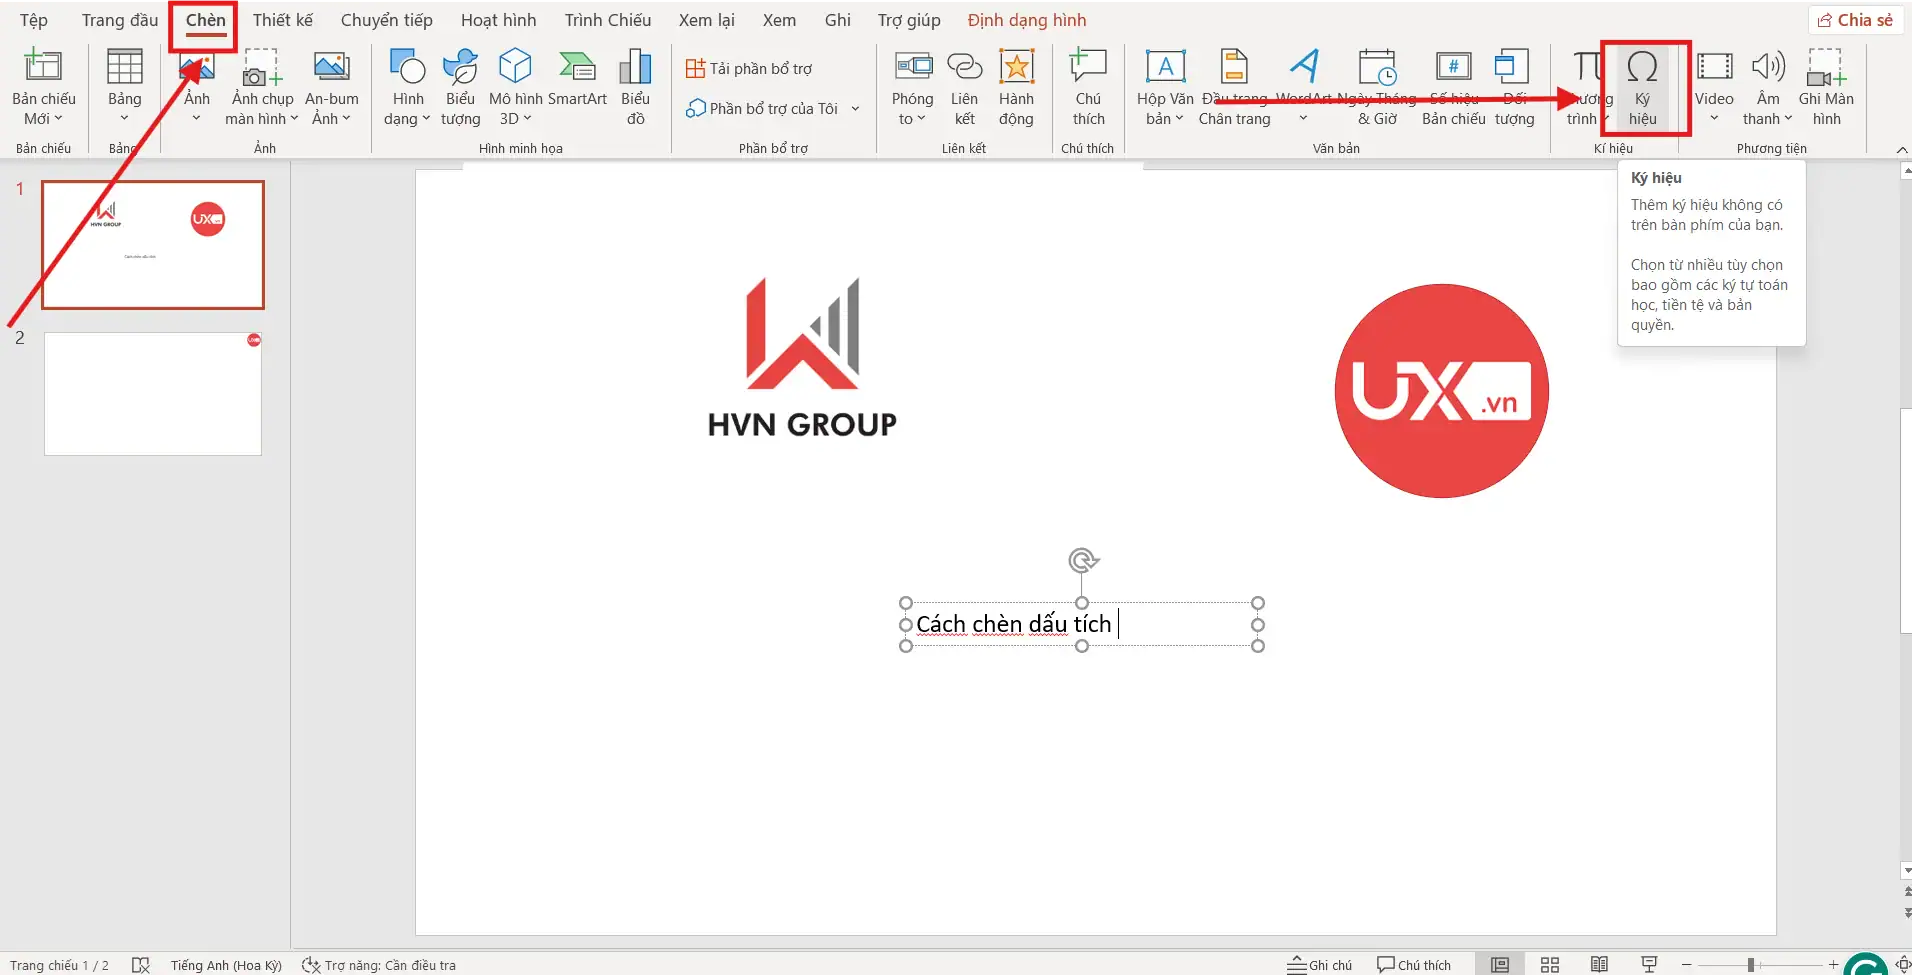Select the HVN GROUP logo image
The image size is (1912, 975).
(x=802, y=358)
